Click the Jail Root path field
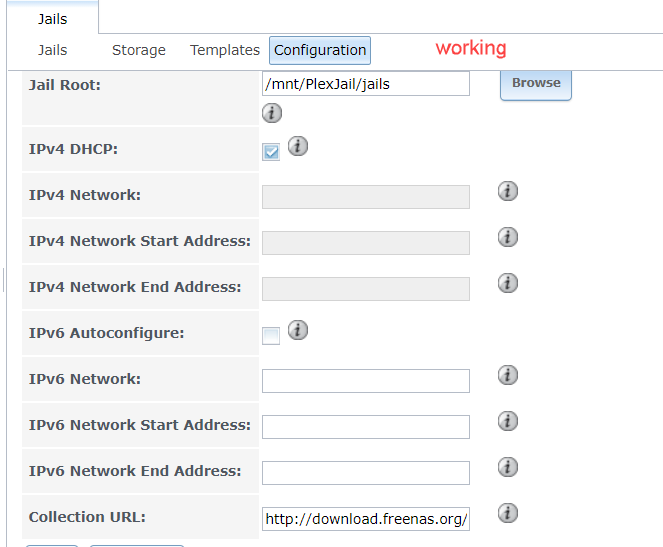Image resolution: width=663 pixels, height=547 pixels. coord(365,84)
